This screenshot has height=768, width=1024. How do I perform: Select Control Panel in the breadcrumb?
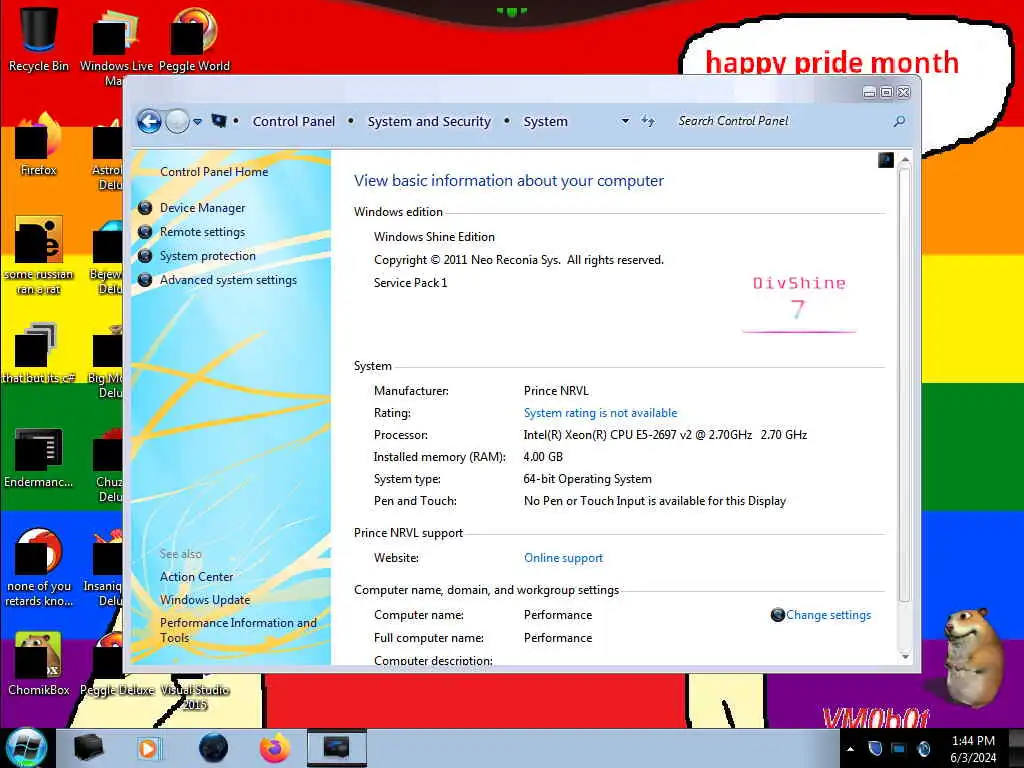click(293, 121)
